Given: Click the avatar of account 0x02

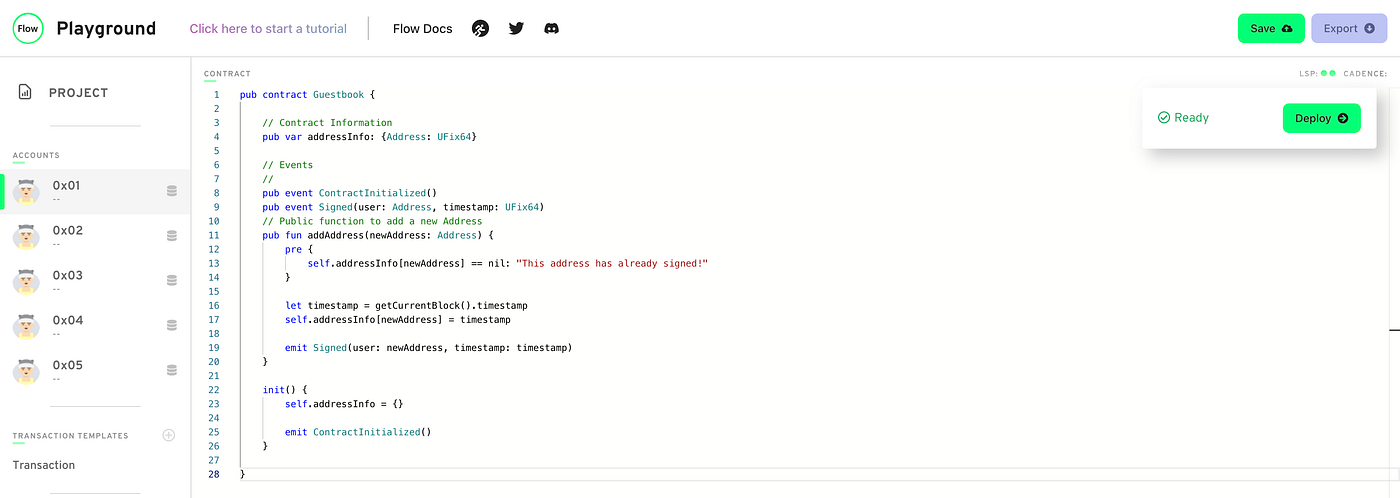Looking at the screenshot, I should [26, 236].
